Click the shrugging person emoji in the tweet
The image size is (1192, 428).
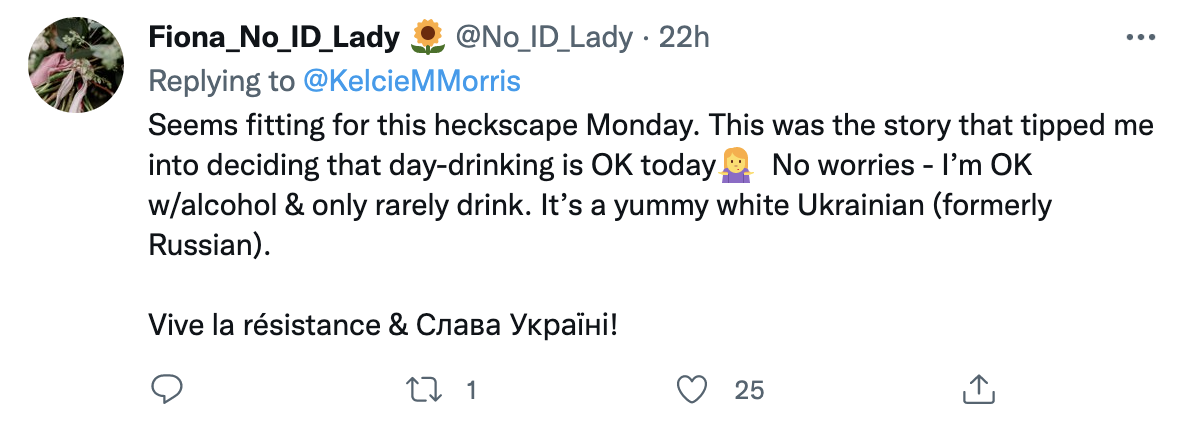click(x=734, y=164)
